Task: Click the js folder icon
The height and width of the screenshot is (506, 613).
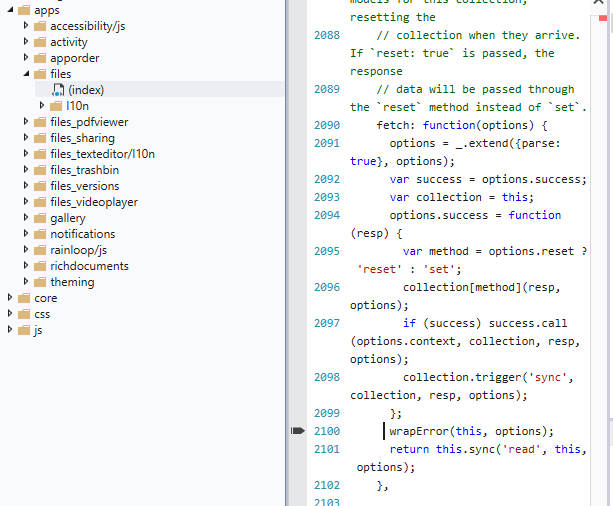Action: pyautogui.click(x=24, y=331)
